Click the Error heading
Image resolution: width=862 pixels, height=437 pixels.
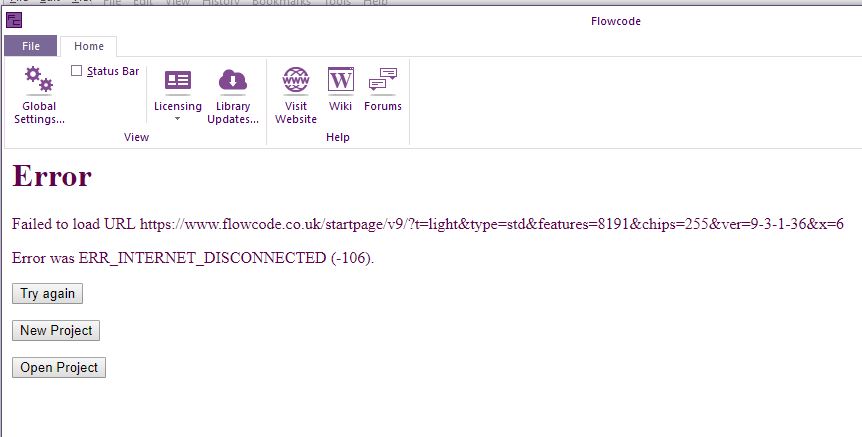point(52,176)
